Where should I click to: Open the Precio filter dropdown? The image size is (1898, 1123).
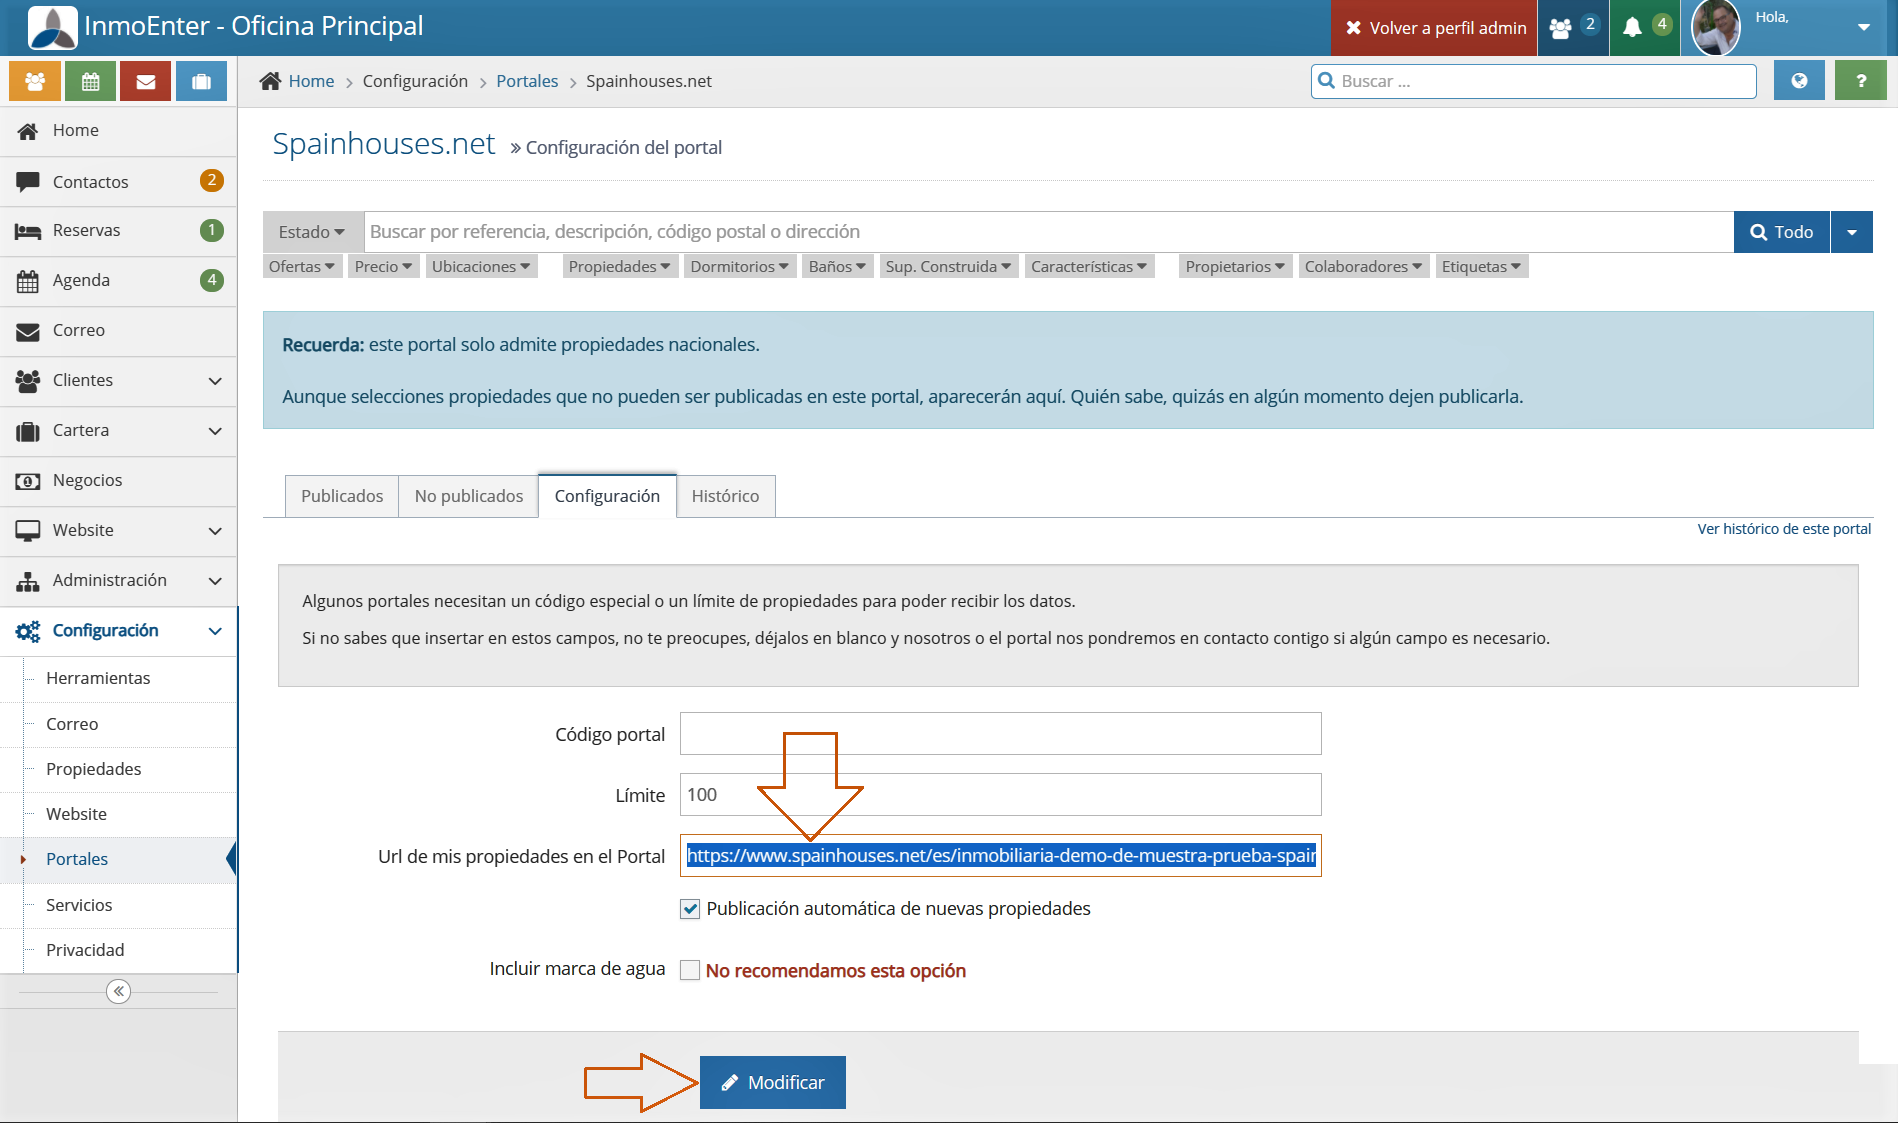point(383,267)
